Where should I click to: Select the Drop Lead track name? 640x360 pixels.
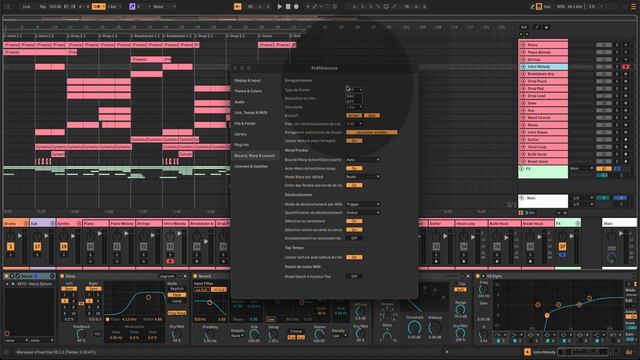click(x=536, y=96)
